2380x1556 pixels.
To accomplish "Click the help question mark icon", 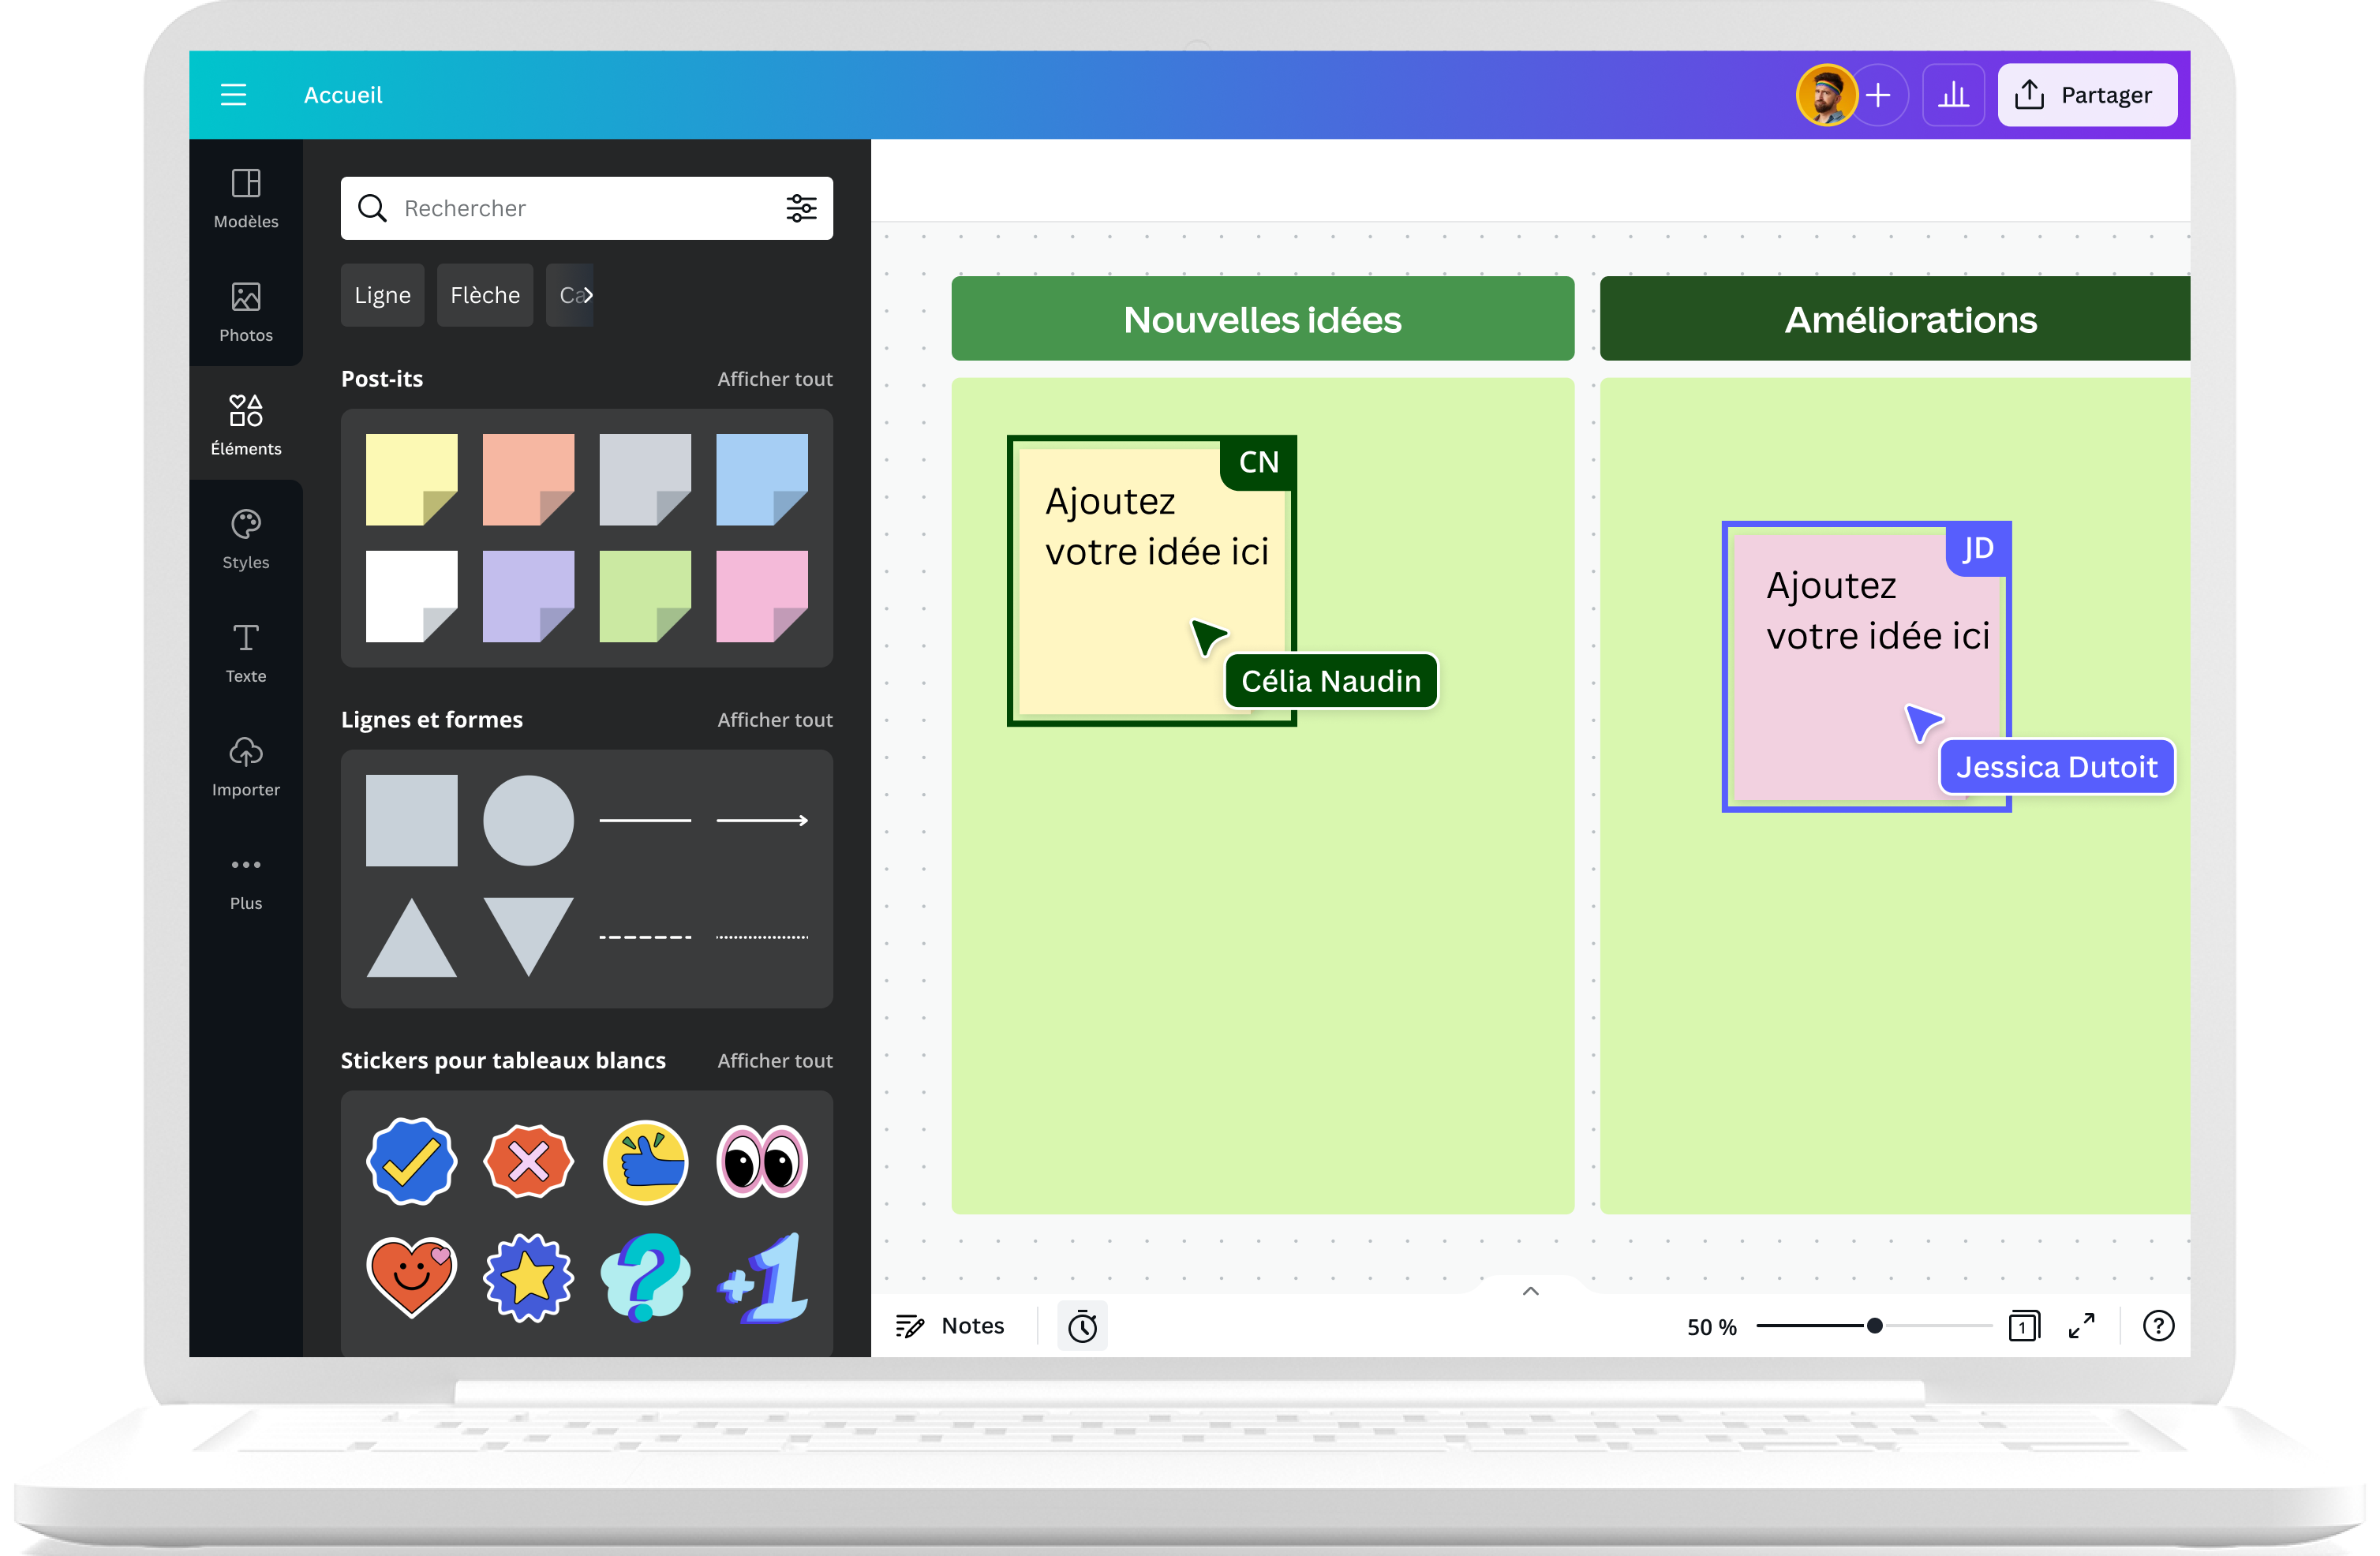I will pyautogui.click(x=2158, y=1326).
